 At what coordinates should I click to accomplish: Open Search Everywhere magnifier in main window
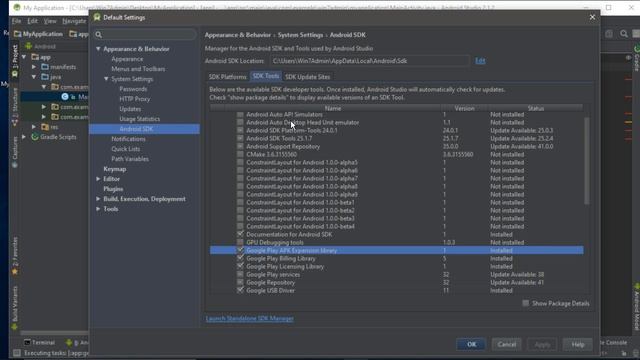(624, 34)
